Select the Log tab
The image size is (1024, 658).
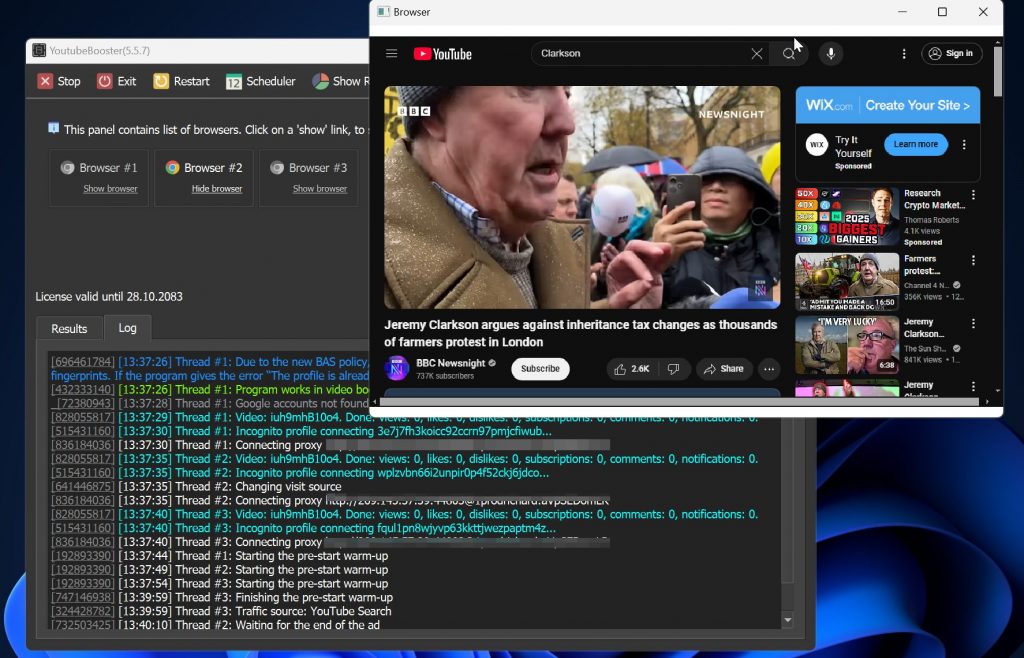coord(127,328)
